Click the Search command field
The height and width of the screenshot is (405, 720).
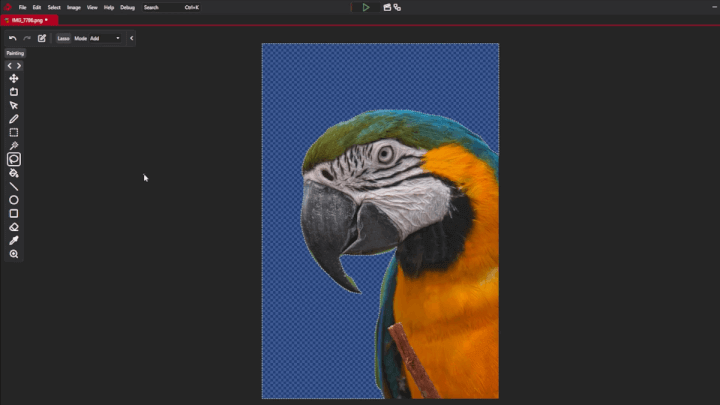(171, 7)
